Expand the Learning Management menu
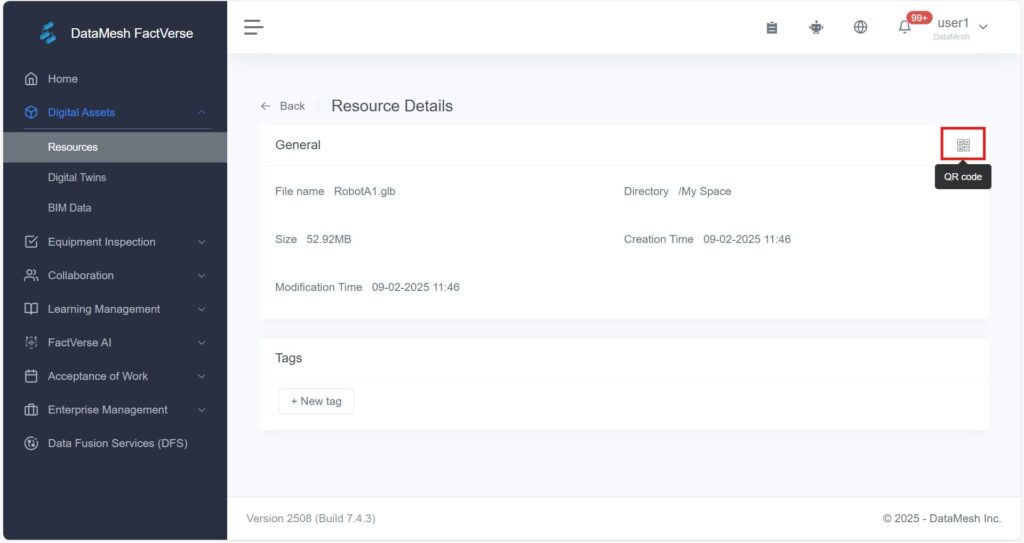 [x=201, y=309]
